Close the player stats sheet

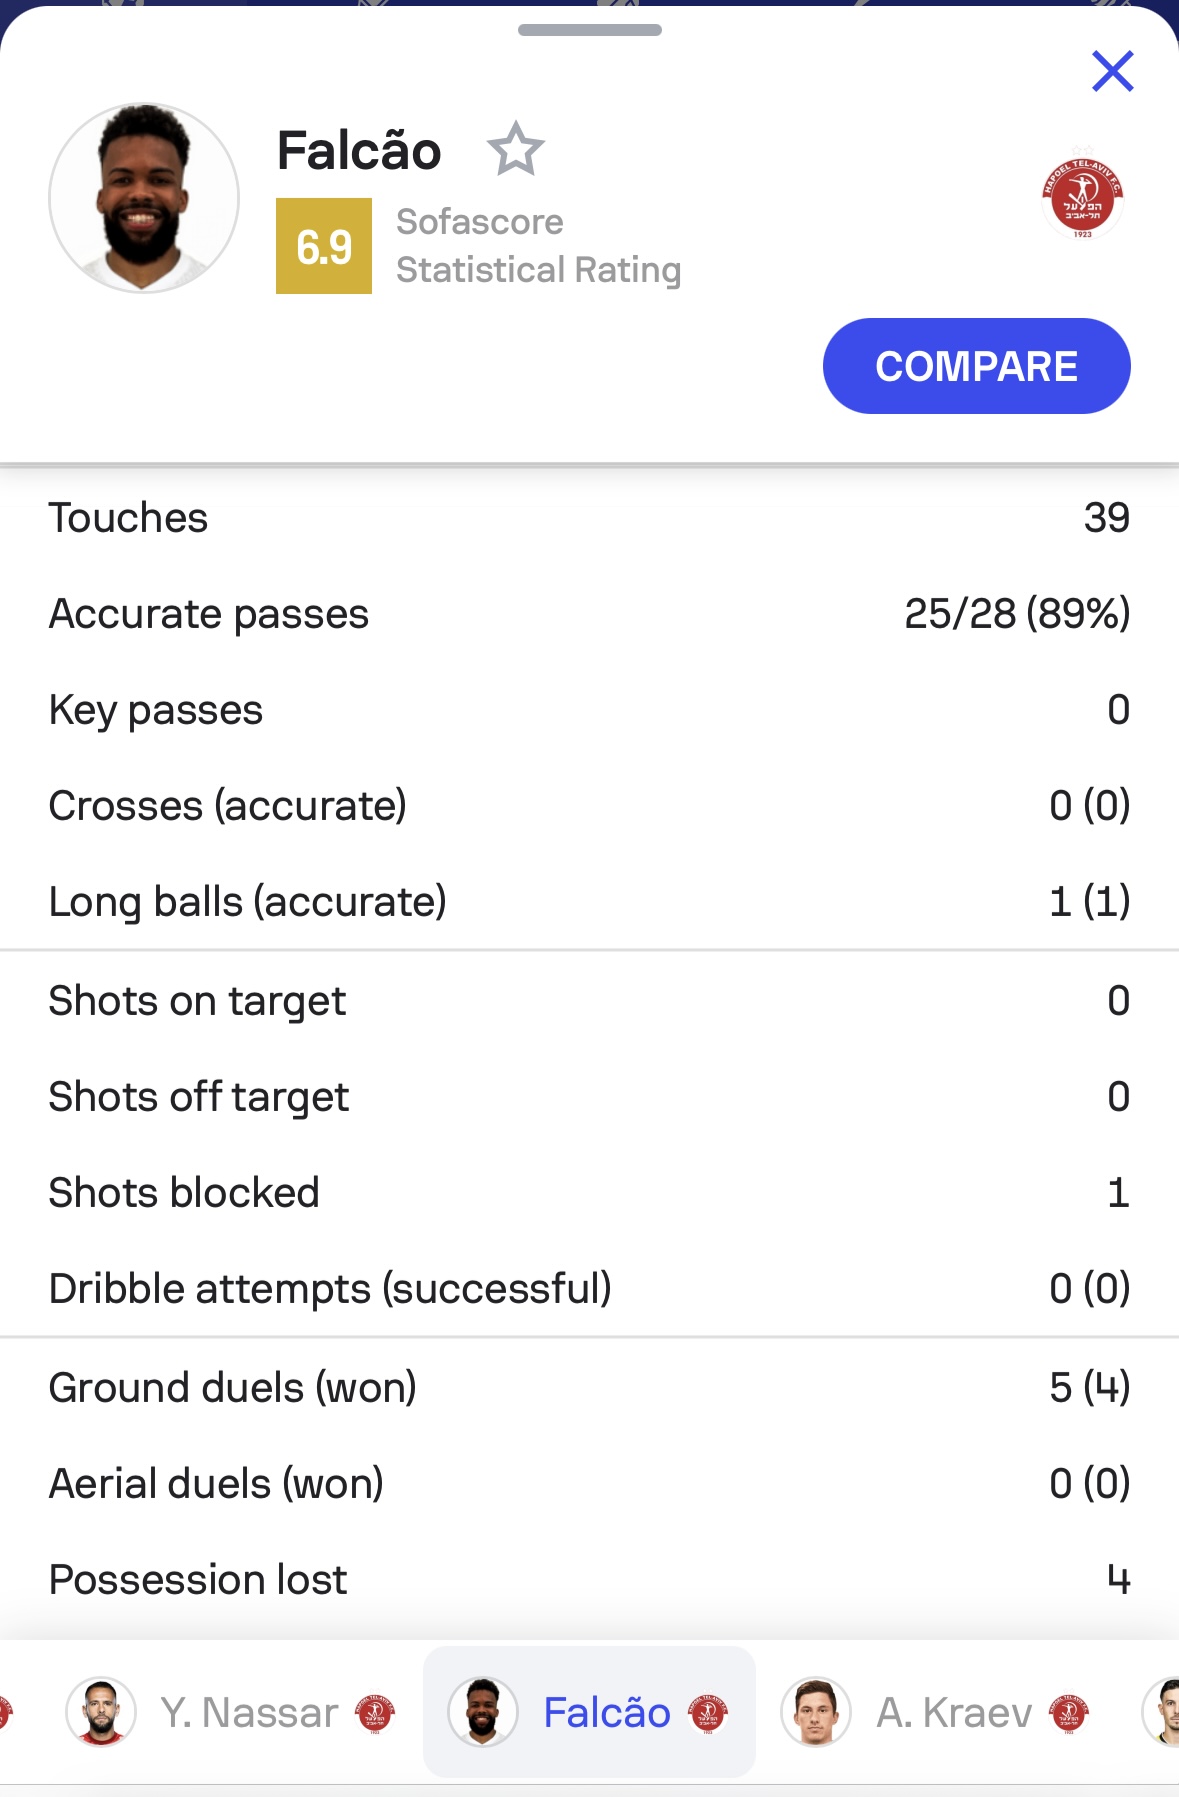coord(1112,71)
